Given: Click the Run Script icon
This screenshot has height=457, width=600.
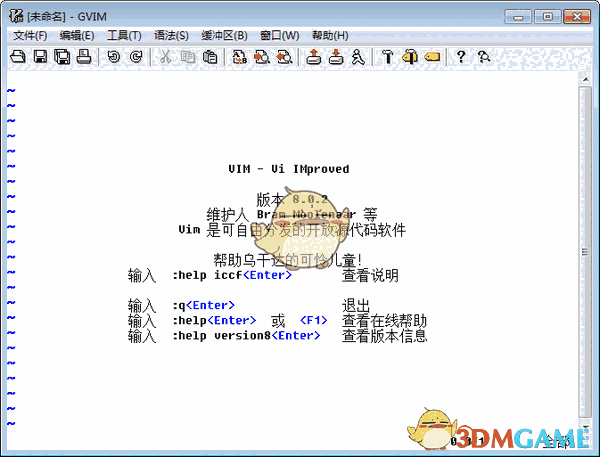Looking at the screenshot, I should coord(358,57).
